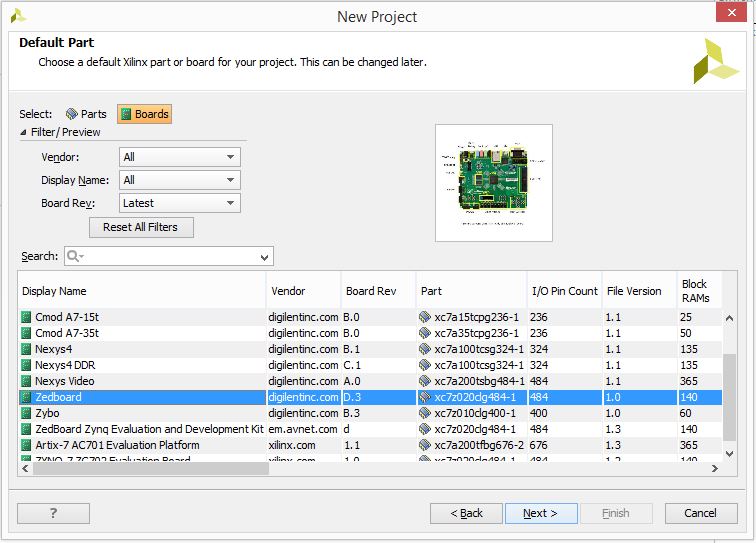Click the vertical scrollbar thumb of board list
Viewport: 756px width, 543px height.
[729, 397]
